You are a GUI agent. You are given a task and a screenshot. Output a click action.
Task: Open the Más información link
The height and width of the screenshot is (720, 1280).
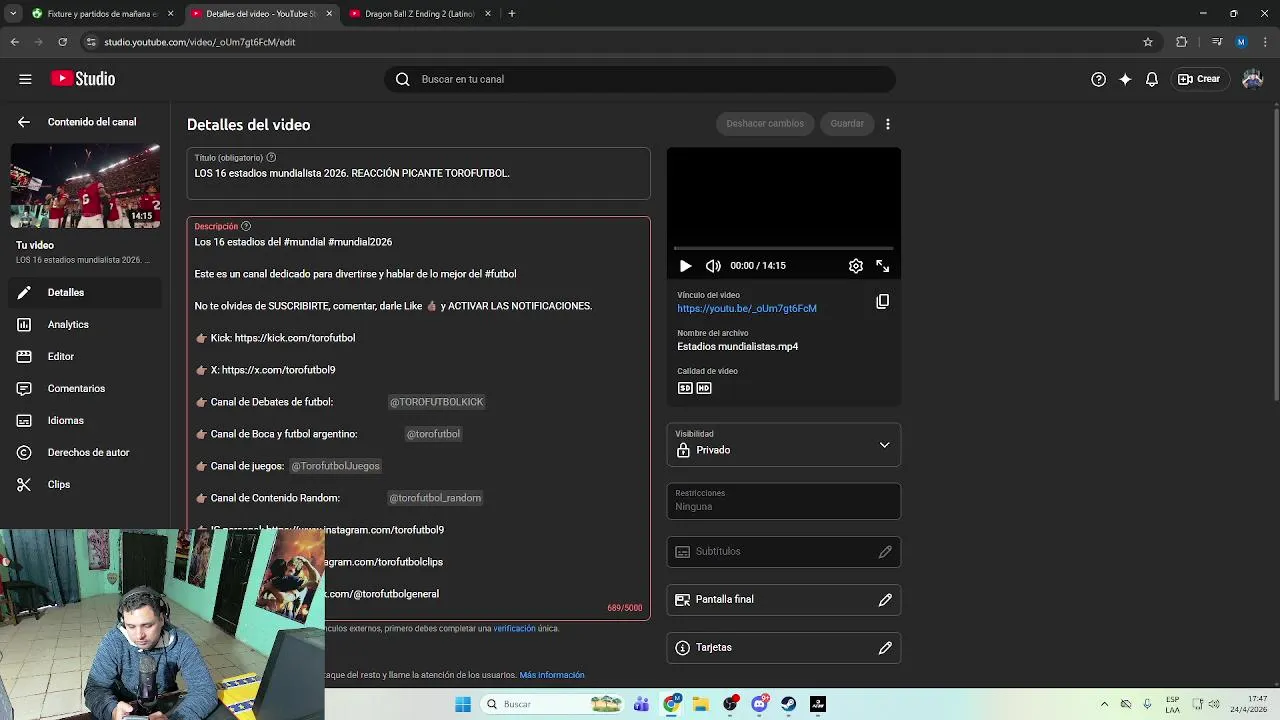552,675
